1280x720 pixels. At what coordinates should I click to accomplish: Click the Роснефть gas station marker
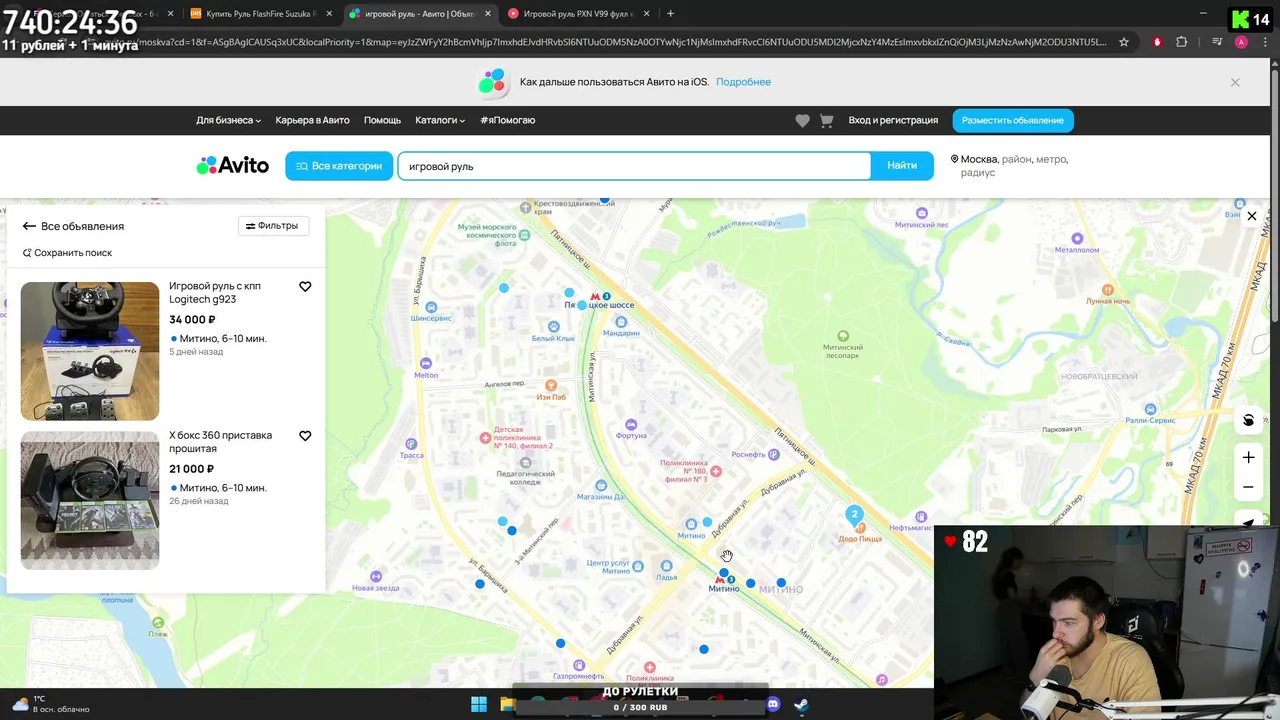click(x=774, y=454)
